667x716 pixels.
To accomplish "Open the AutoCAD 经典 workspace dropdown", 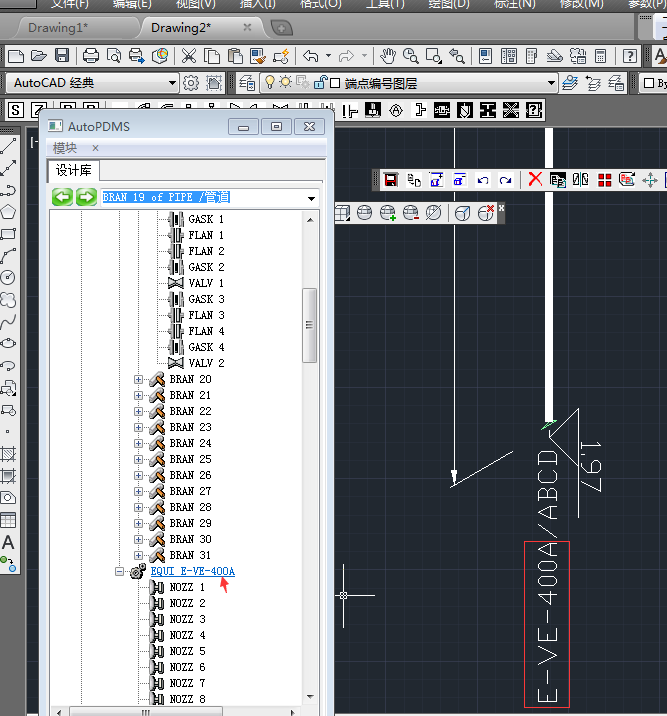I will pos(172,83).
